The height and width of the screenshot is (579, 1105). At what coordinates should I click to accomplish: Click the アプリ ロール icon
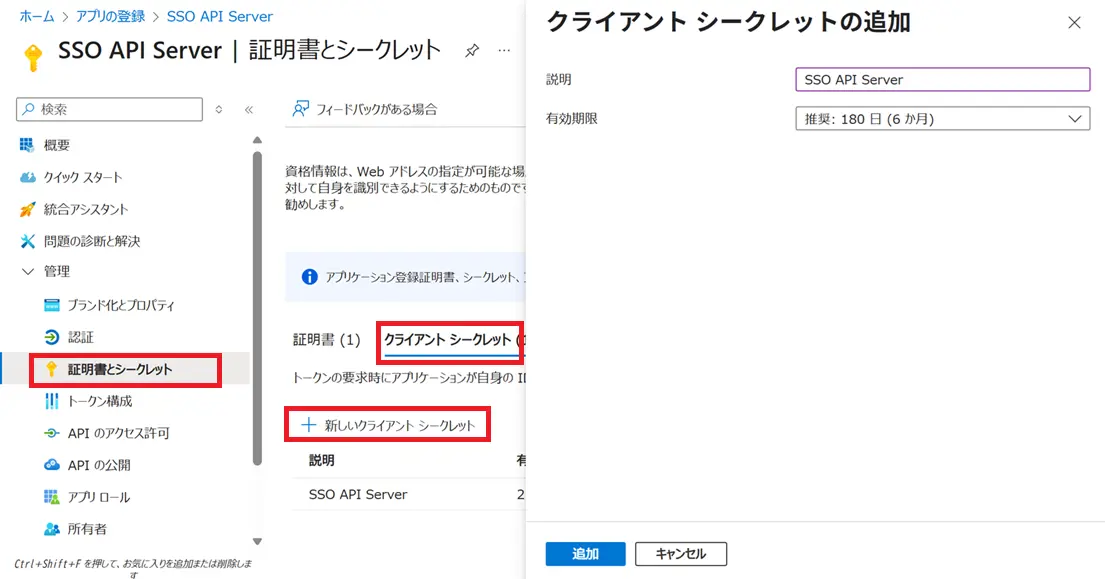[x=51, y=497]
